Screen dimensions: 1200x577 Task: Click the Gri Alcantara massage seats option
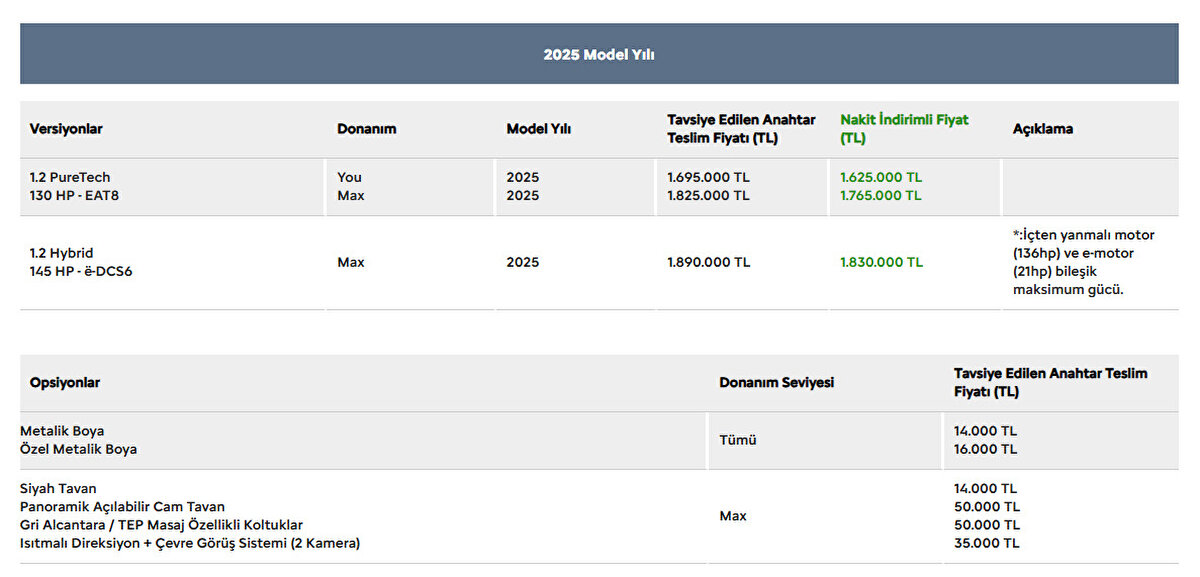pos(161,525)
